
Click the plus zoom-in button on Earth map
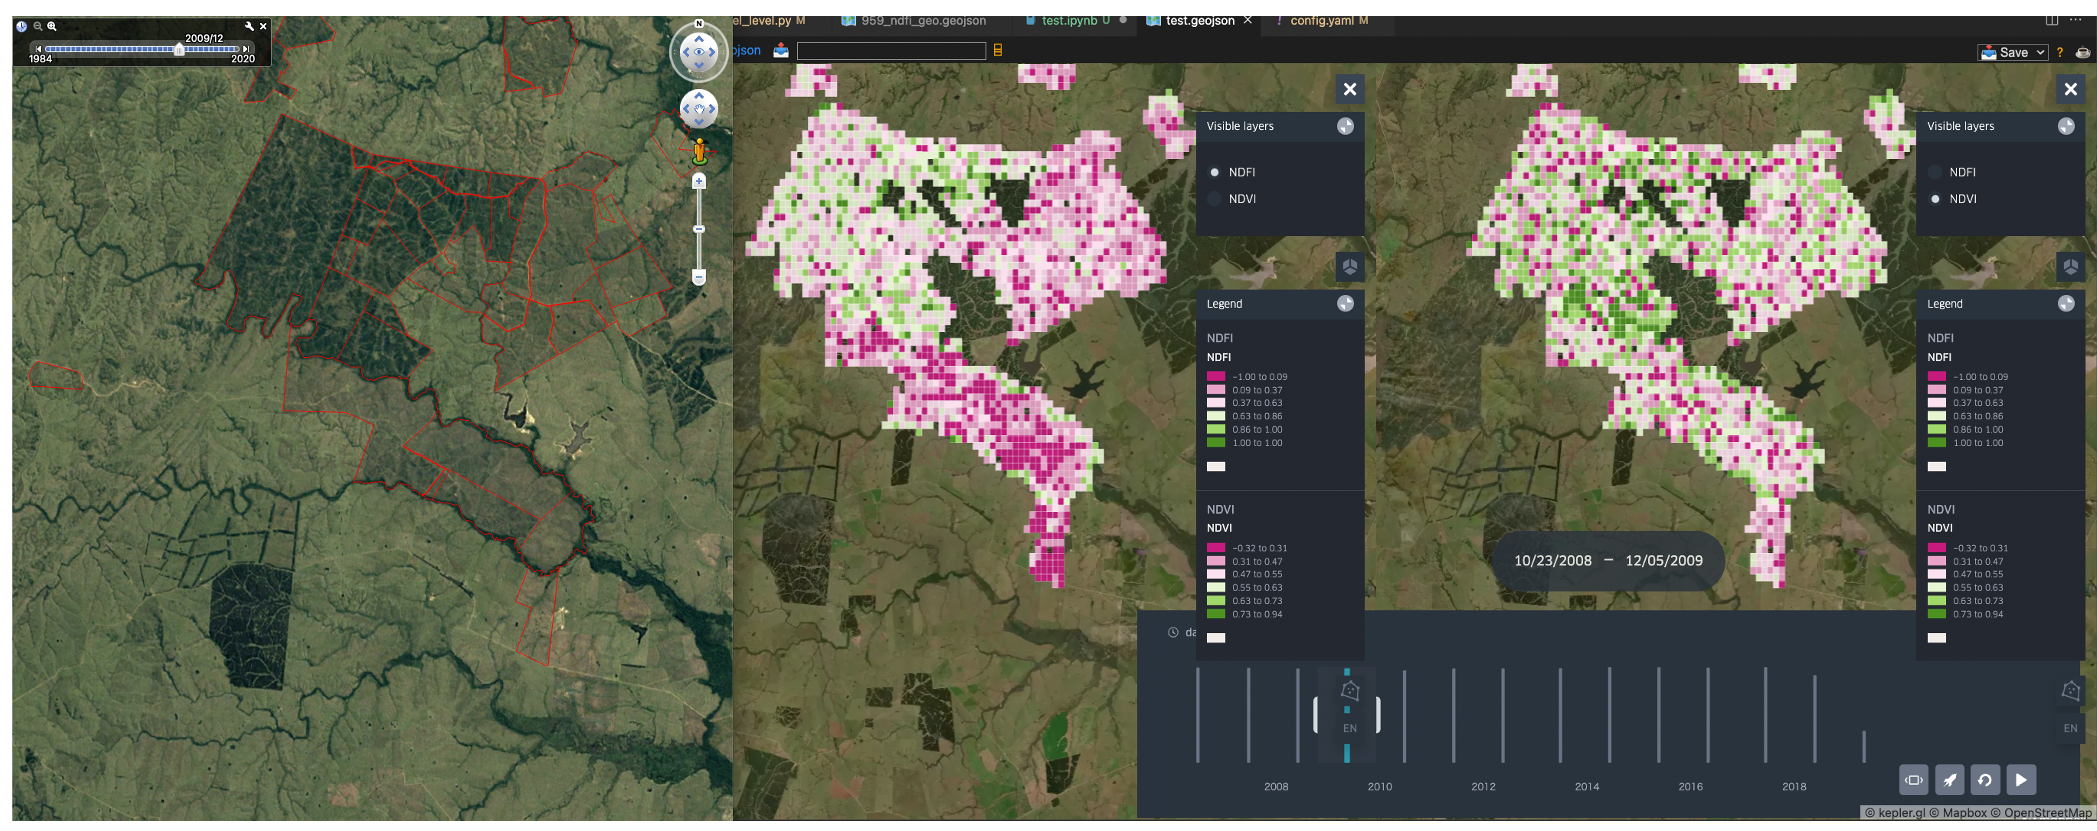click(x=699, y=182)
